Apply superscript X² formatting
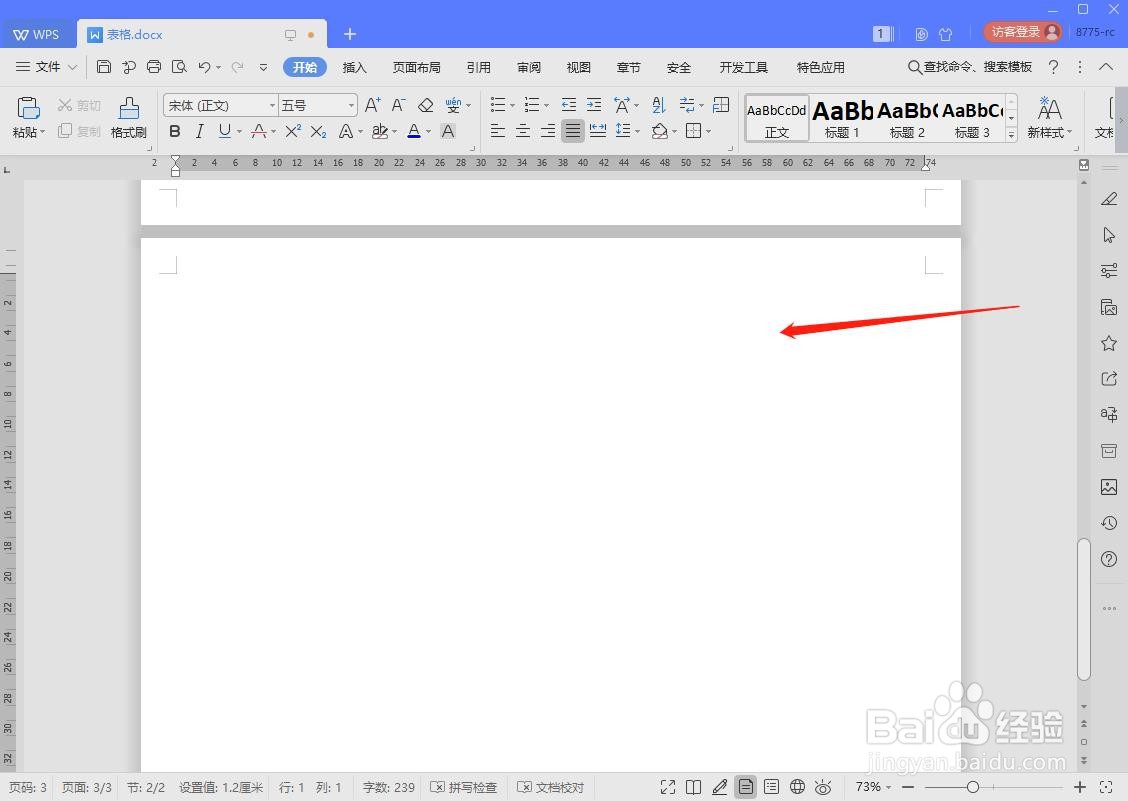 click(x=293, y=131)
